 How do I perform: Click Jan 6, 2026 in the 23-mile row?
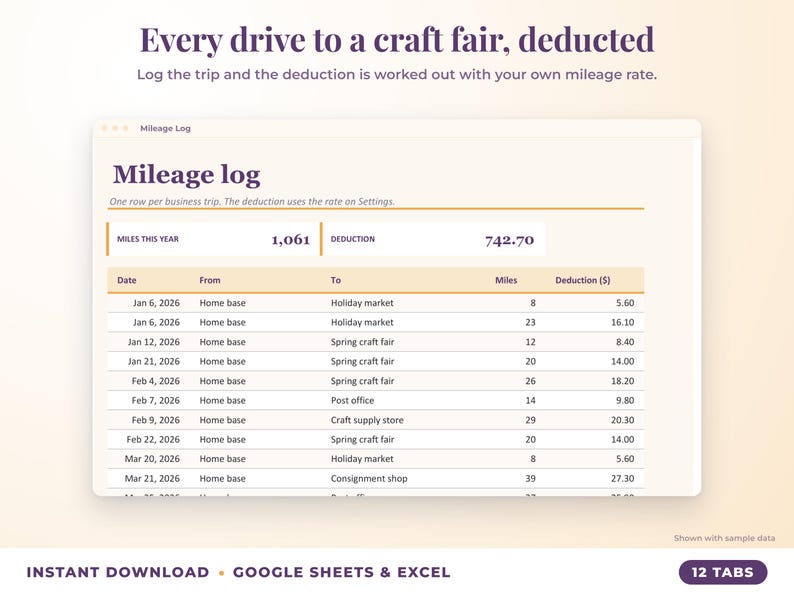click(156, 322)
